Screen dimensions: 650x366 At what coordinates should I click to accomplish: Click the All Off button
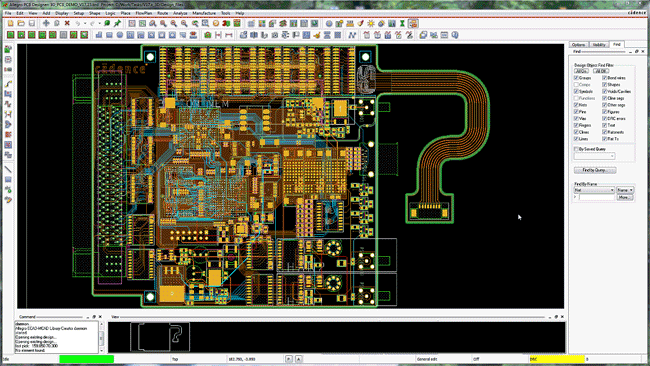pos(601,71)
